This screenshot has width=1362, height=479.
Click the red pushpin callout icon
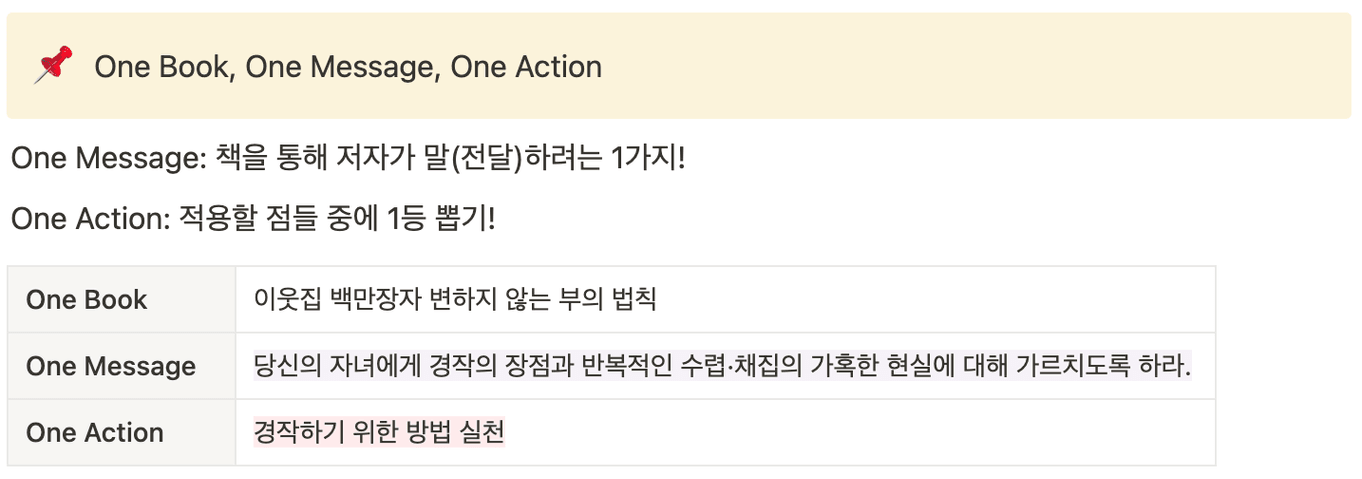(54, 66)
